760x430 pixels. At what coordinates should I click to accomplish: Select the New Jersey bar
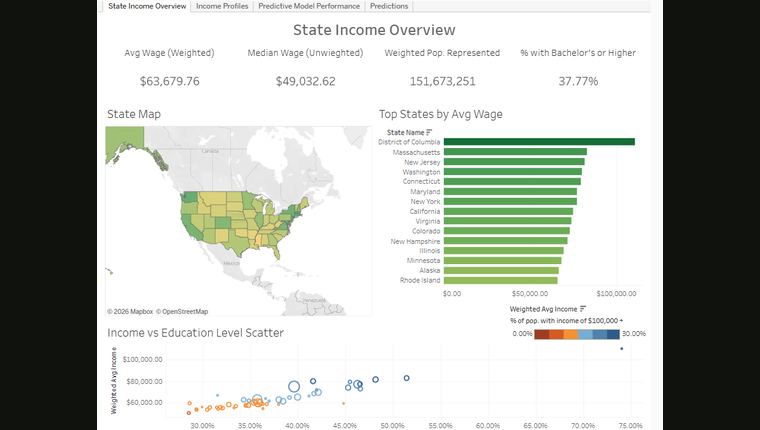514,162
